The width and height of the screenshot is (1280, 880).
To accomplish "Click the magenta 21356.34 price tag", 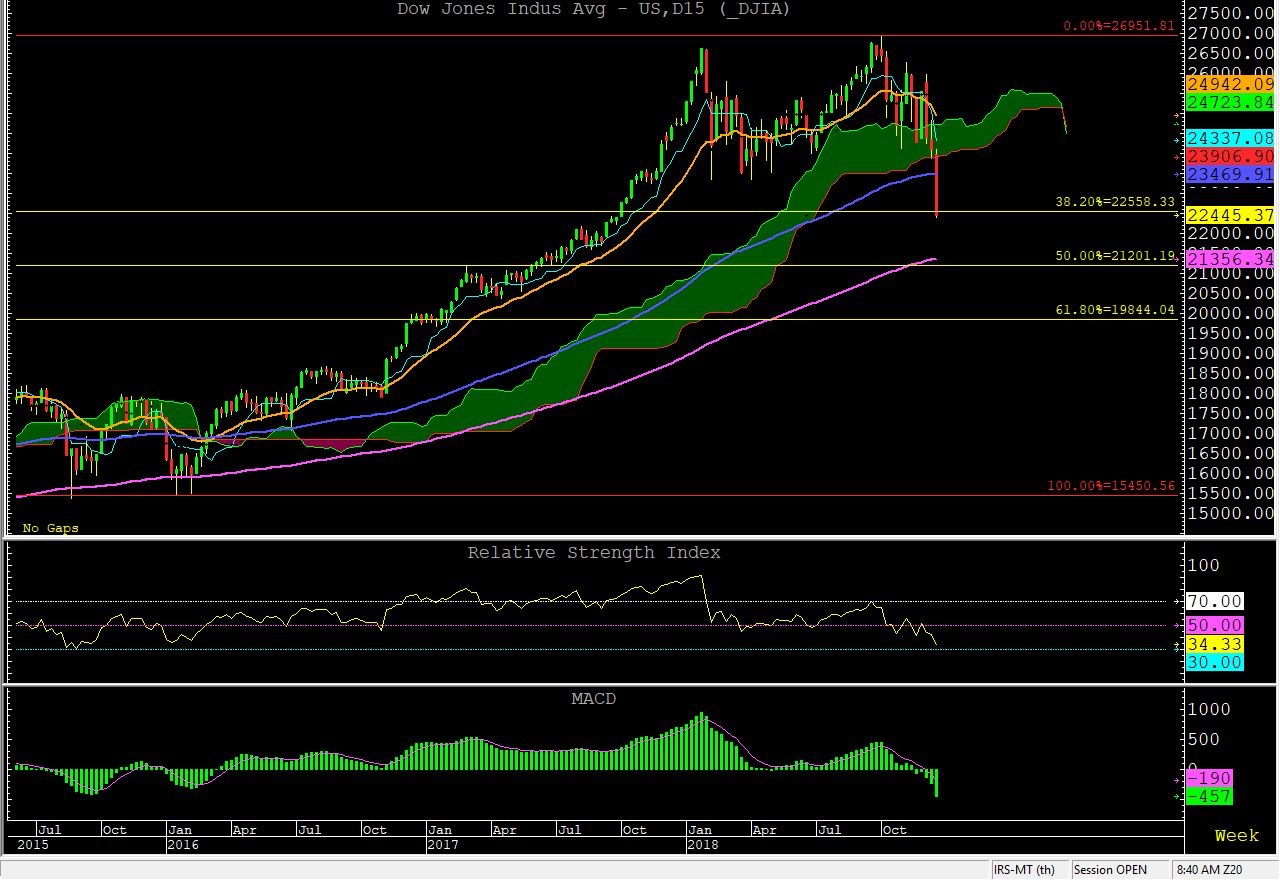I will [x=1229, y=259].
